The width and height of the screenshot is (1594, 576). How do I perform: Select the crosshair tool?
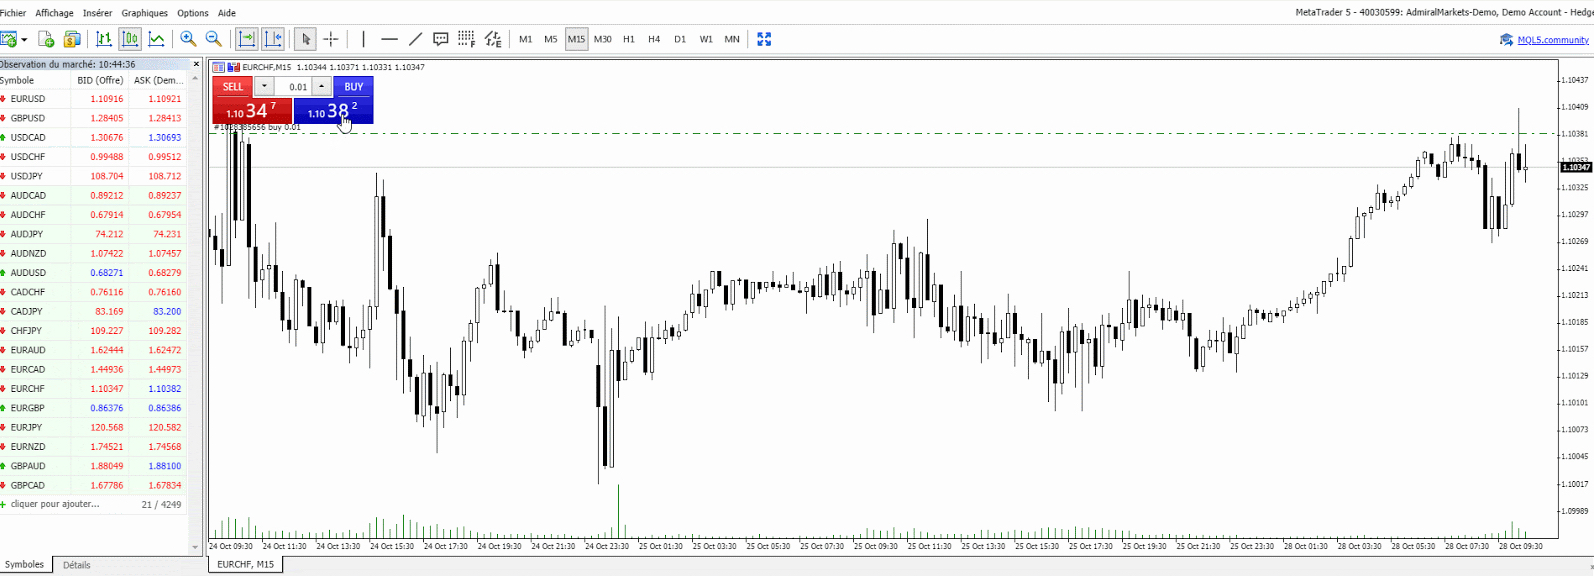click(x=331, y=39)
